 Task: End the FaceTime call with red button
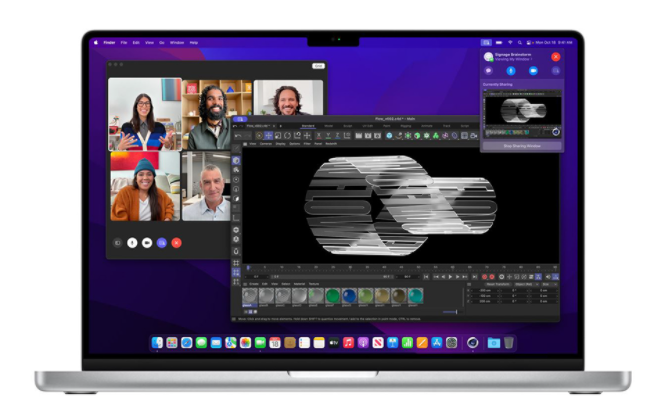(x=176, y=242)
